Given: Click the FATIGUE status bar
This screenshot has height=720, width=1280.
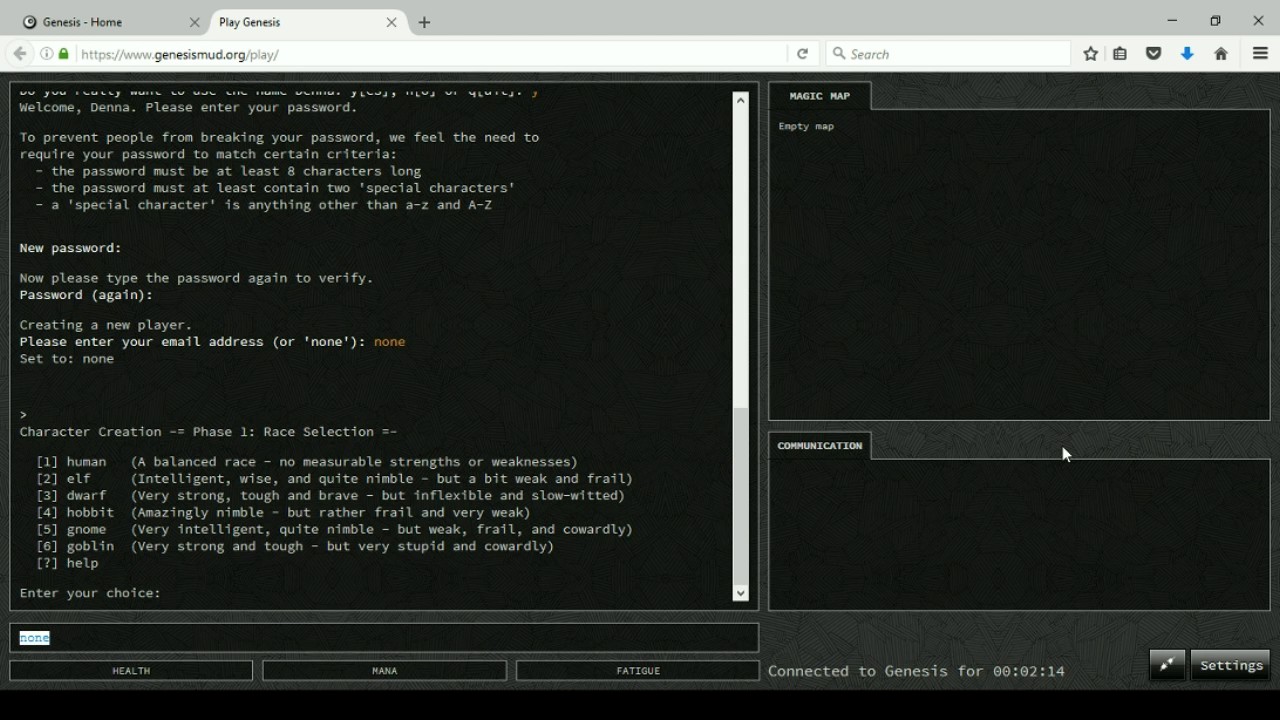Looking at the screenshot, I should tap(638, 671).
